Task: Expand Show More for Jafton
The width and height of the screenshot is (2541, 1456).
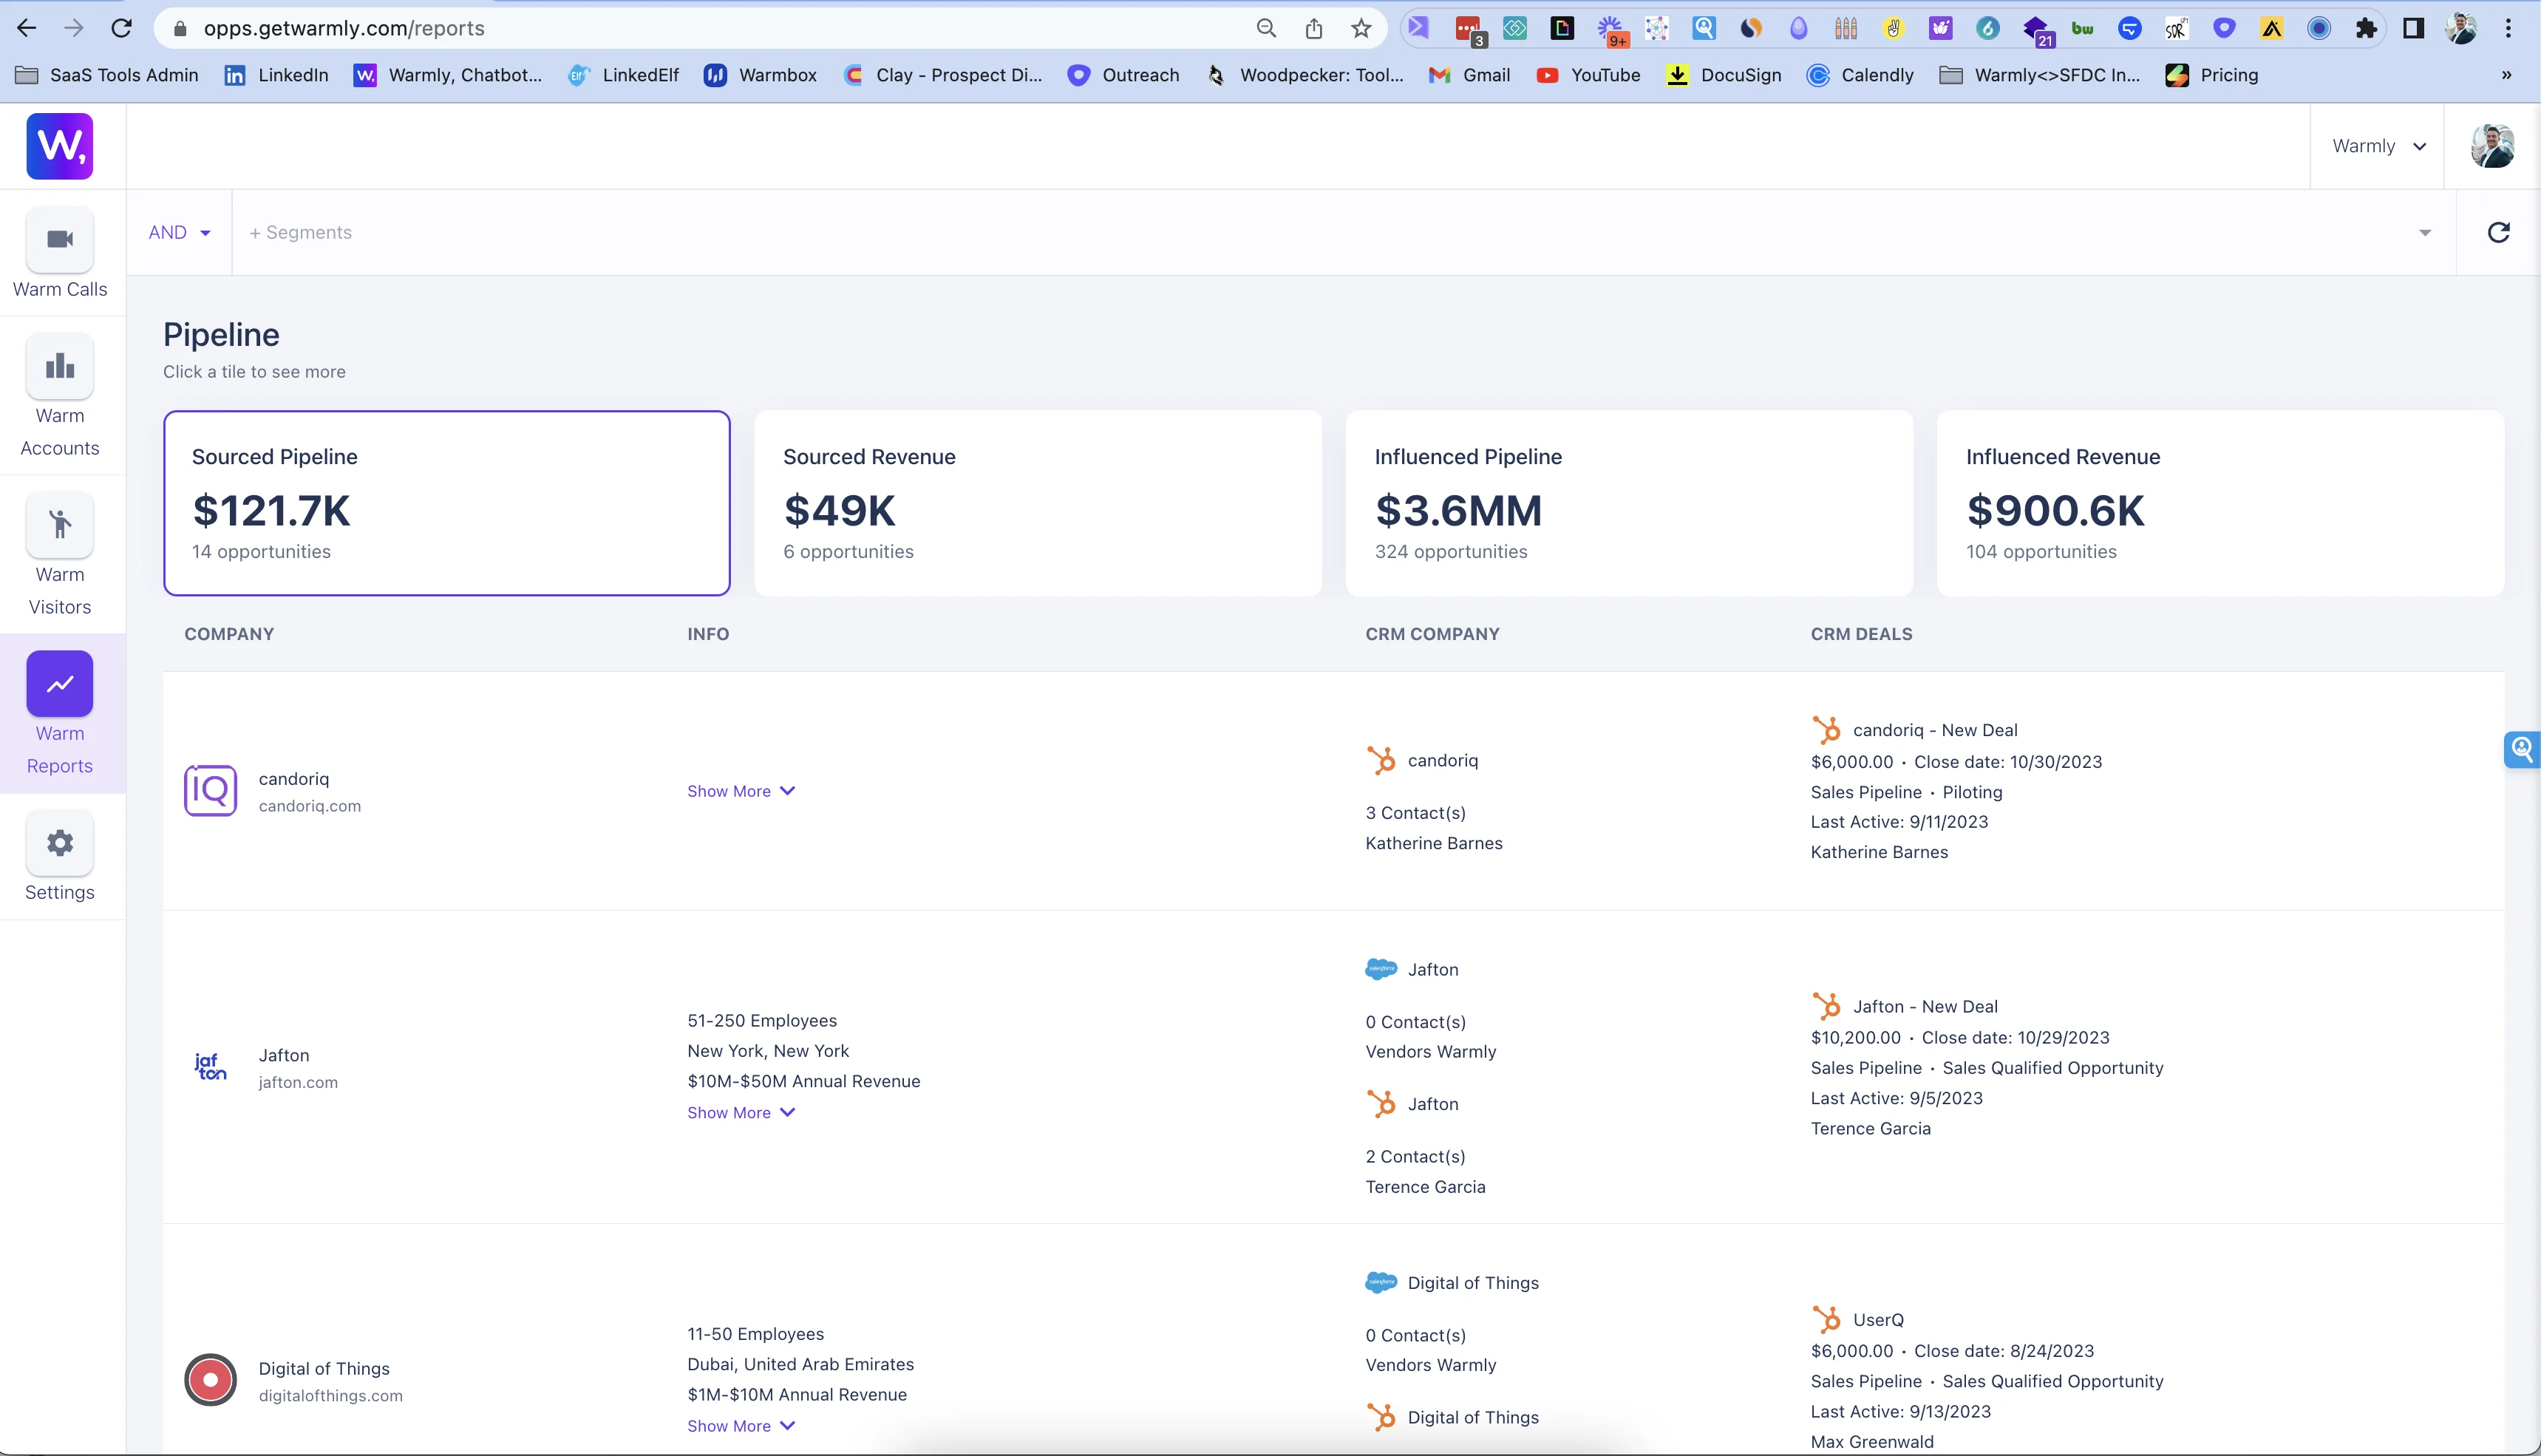Action: coord(741,1112)
